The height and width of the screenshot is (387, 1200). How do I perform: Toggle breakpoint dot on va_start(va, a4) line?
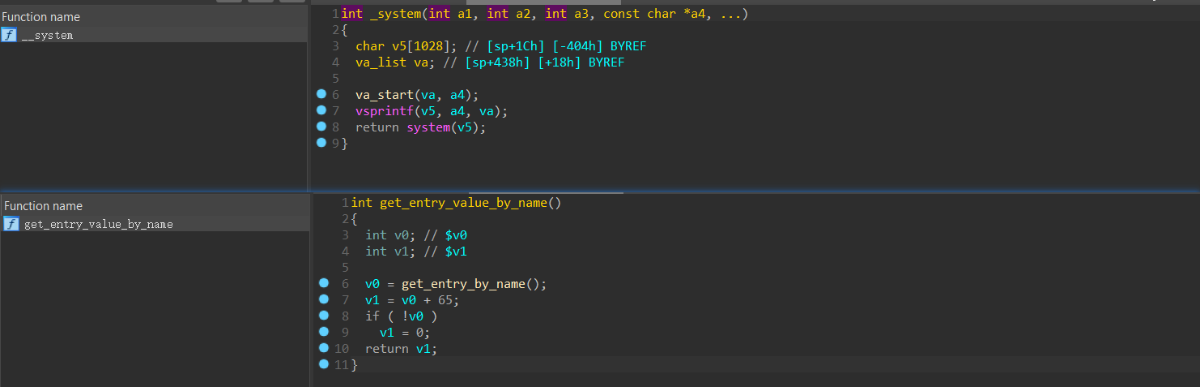point(322,95)
